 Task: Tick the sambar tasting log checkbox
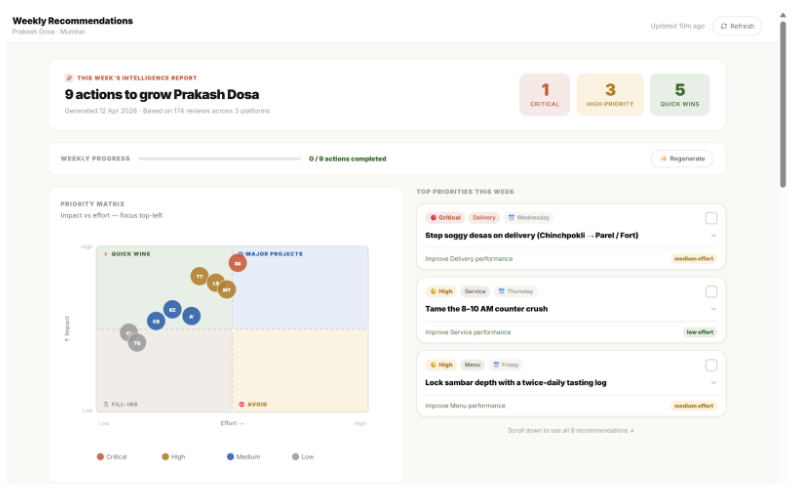pyautogui.click(x=711, y=365)
